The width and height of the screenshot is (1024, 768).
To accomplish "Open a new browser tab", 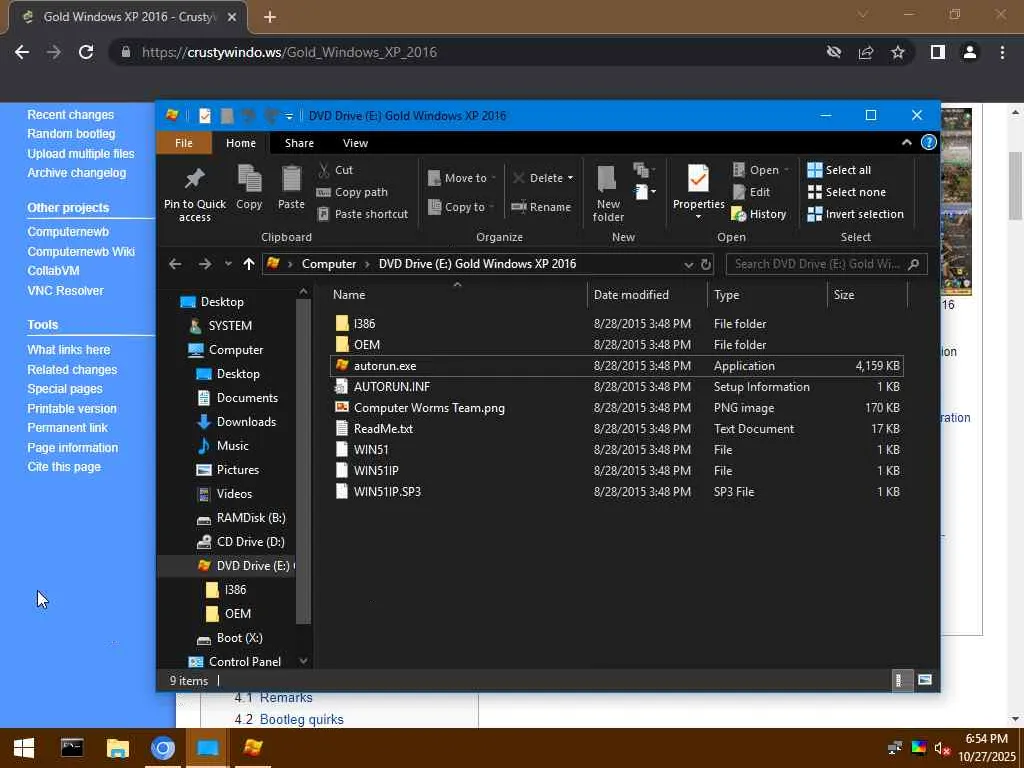I will point(270,17).
